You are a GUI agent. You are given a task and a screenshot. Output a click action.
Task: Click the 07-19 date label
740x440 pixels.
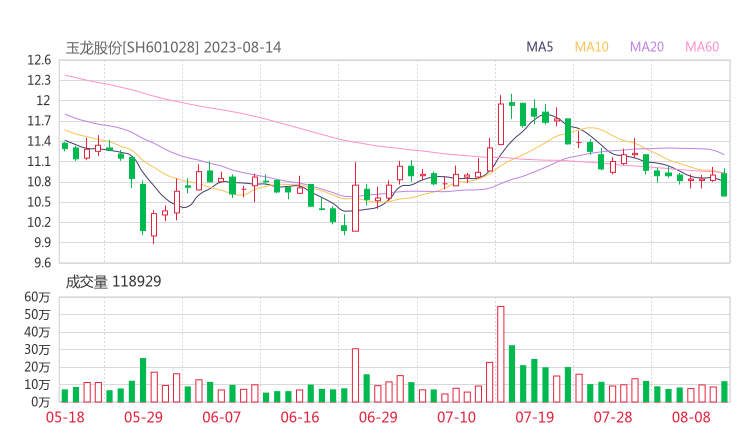coord(534,417)
